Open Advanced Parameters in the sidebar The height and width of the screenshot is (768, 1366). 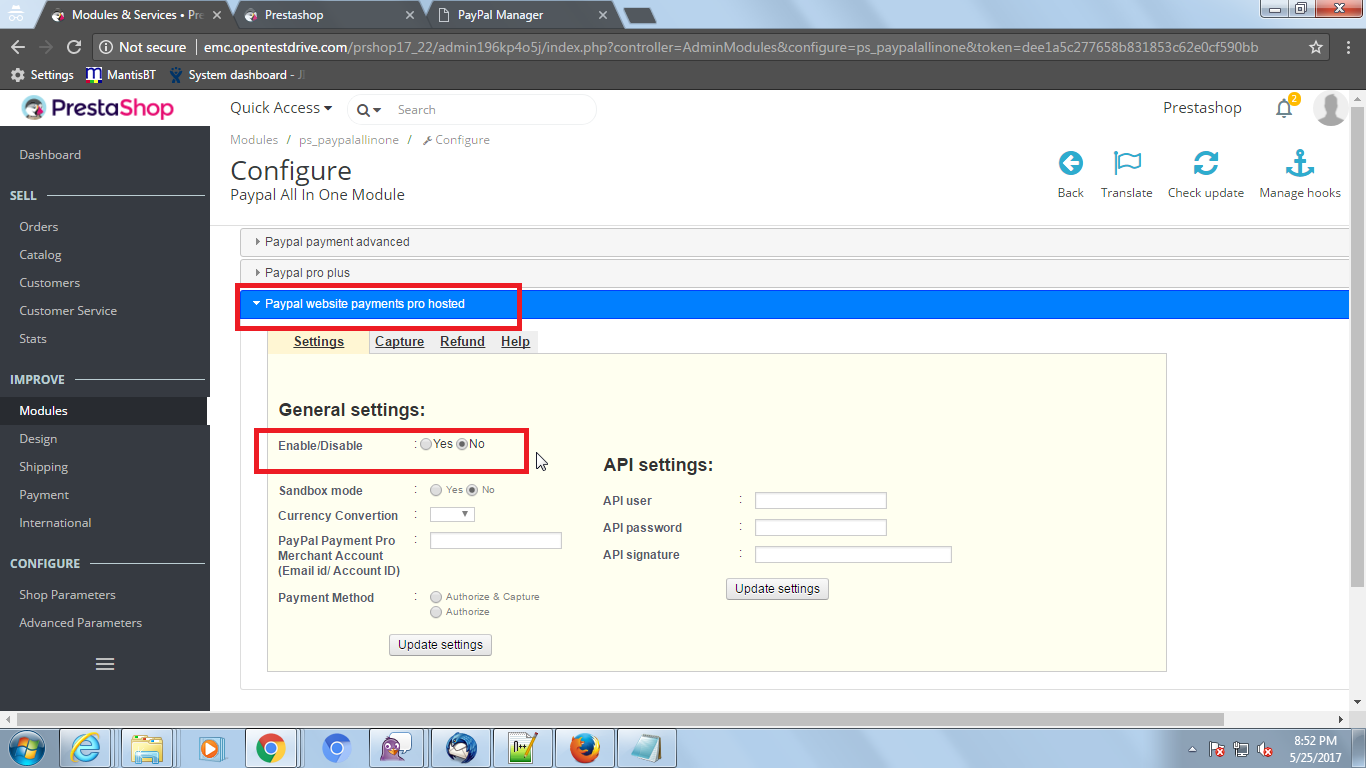80,623
